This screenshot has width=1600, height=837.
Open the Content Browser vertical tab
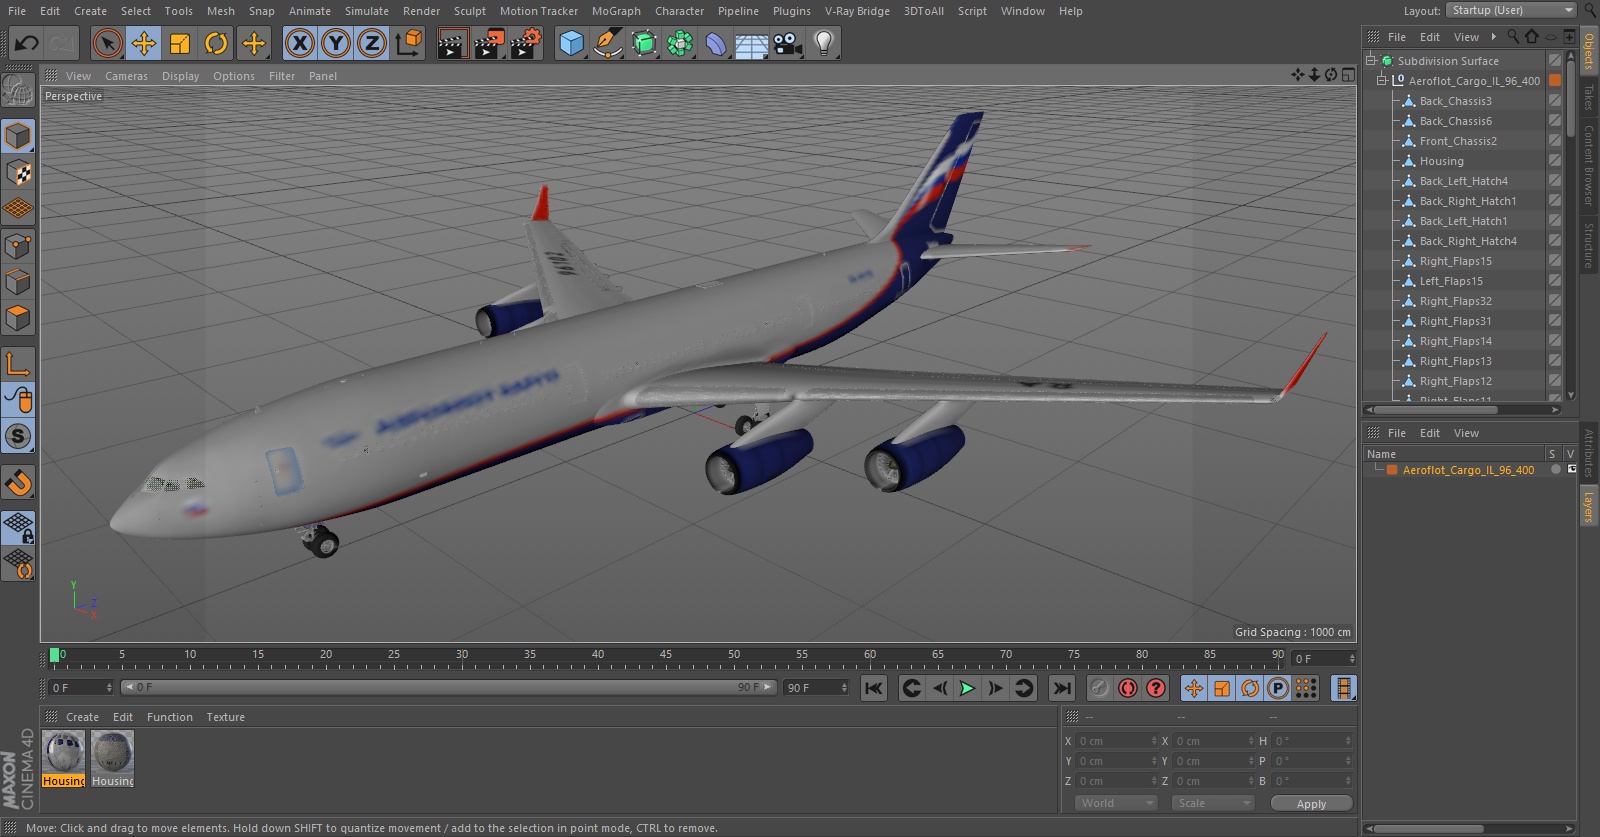[x=1589, y=165]
